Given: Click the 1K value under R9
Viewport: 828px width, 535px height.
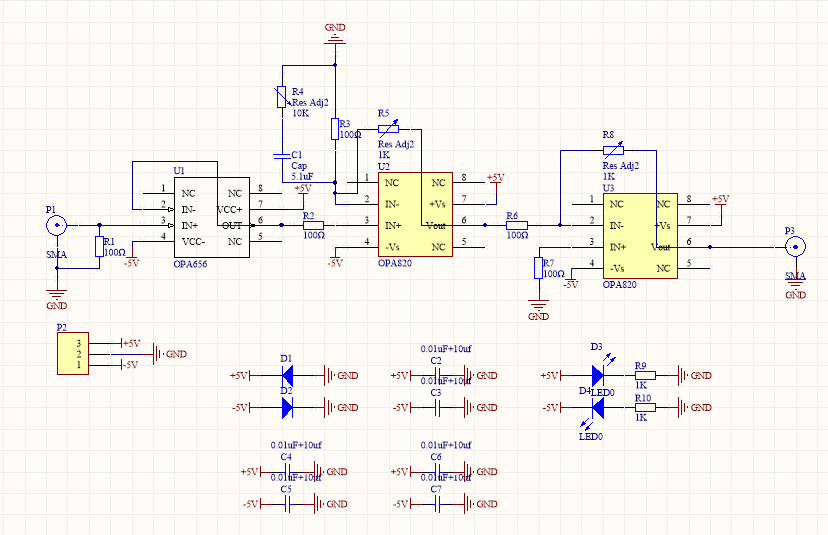Looking at the screenshot, I should click(641, 386).
